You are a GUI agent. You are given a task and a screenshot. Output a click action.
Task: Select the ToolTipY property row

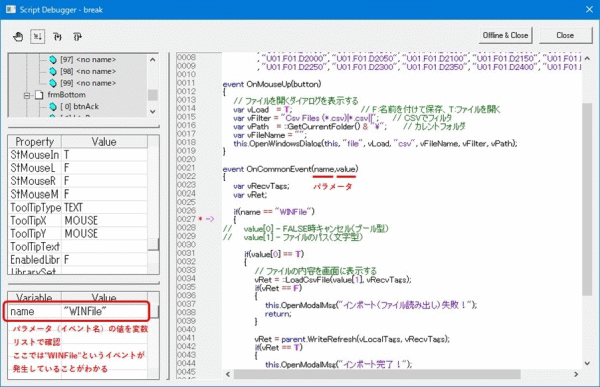(78, 234)
